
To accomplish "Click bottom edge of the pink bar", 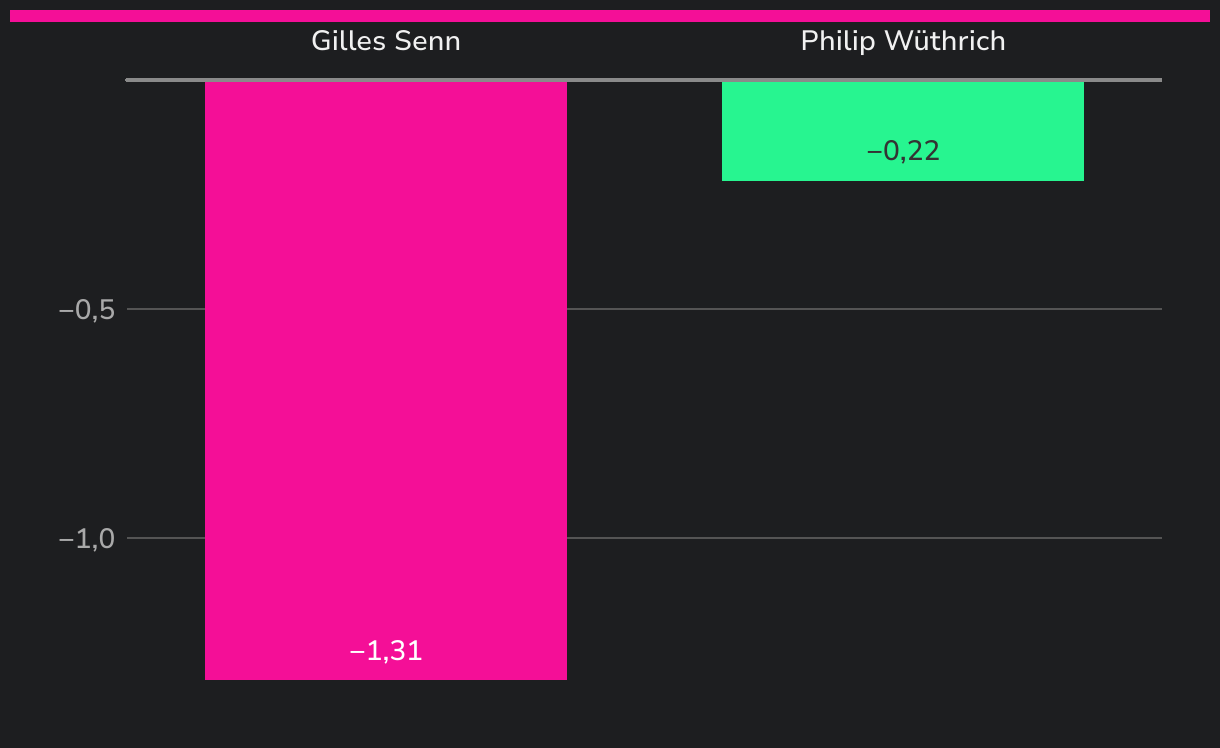I will pyautogui.click(x=385, y=678).
